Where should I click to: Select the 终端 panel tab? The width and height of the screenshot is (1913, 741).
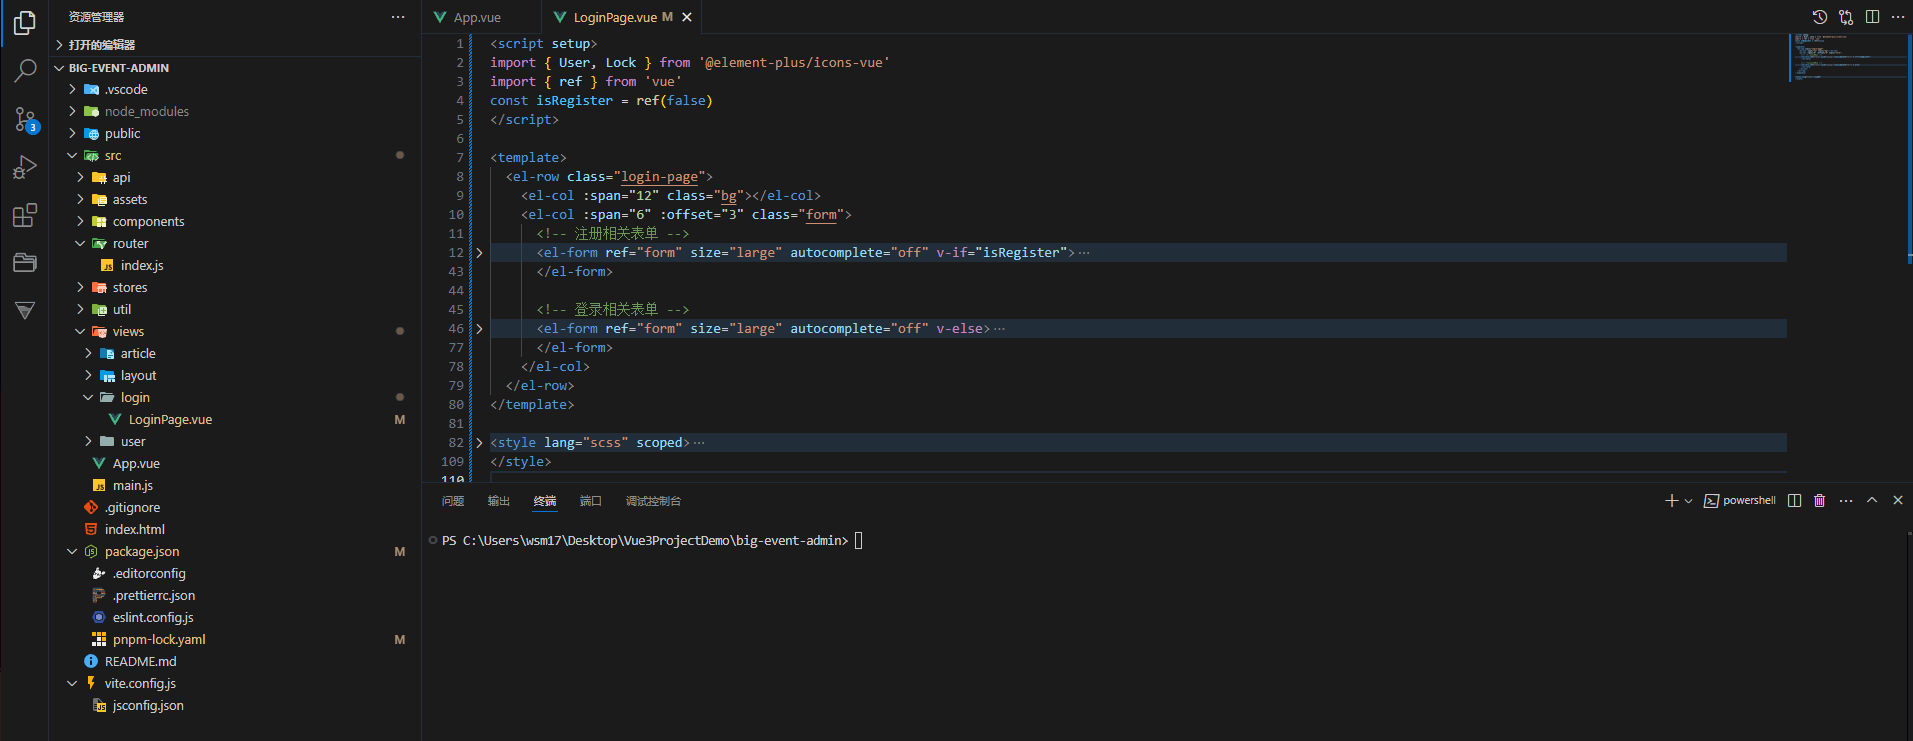tap(545, 501)
